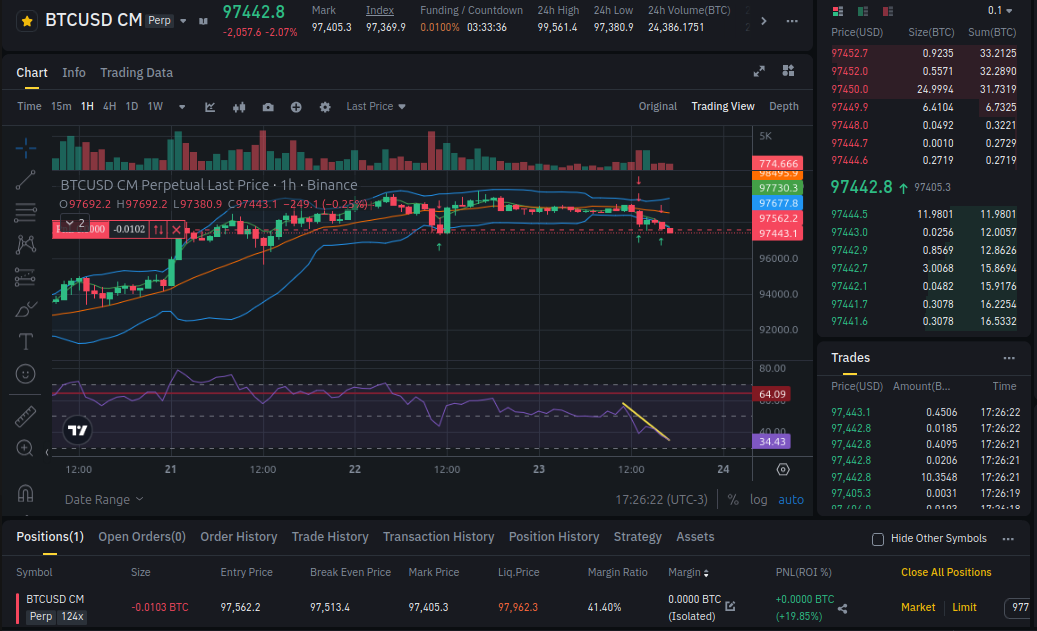Image resolution: width=1037 pixels, height=631 pixels.
Task: Select the forecasting position tool
Action: coord(25,276)
